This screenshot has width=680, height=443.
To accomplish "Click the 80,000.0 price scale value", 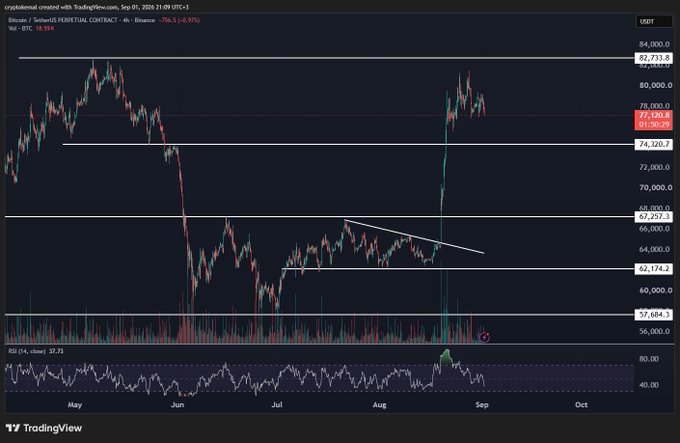I will click(655, 85).
